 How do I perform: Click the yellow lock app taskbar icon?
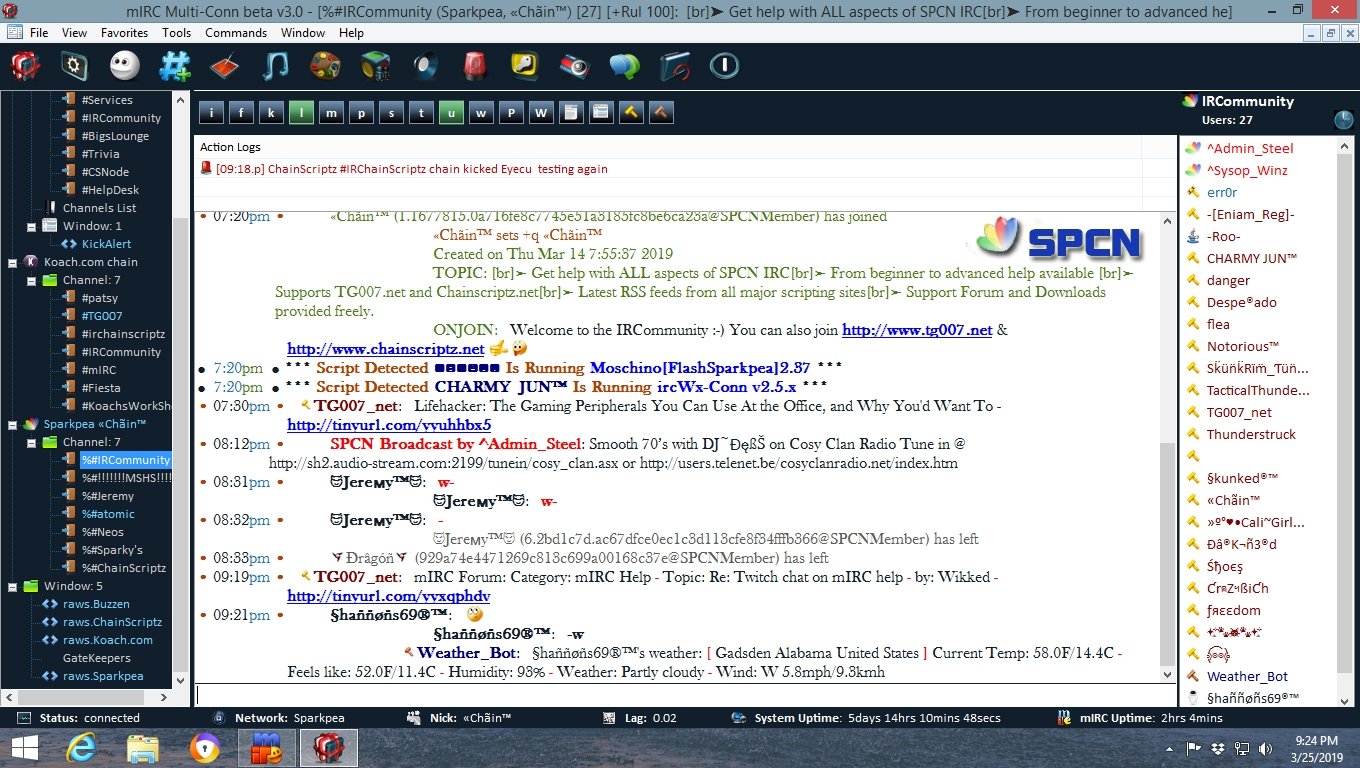point(205,747)
